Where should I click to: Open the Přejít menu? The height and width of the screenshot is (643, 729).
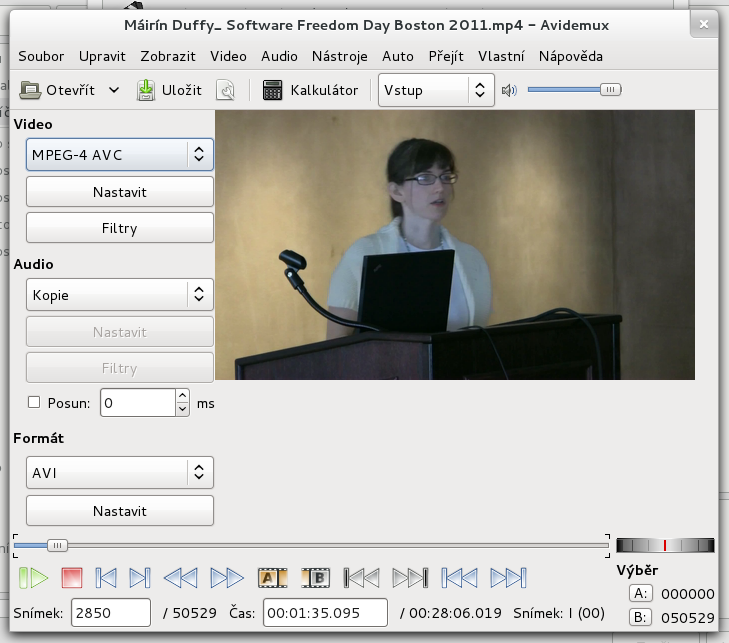point(446,56)
